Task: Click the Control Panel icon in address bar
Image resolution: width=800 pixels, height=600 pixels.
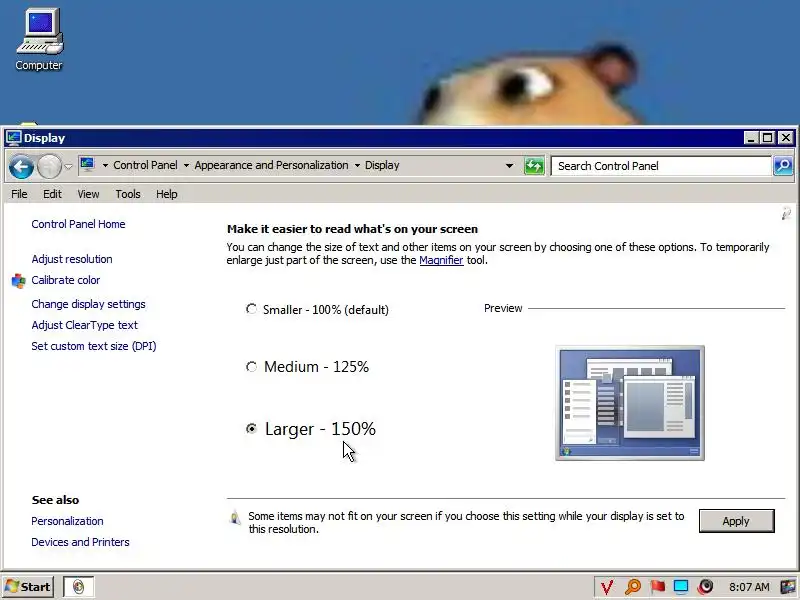Action: click(87, 165)
